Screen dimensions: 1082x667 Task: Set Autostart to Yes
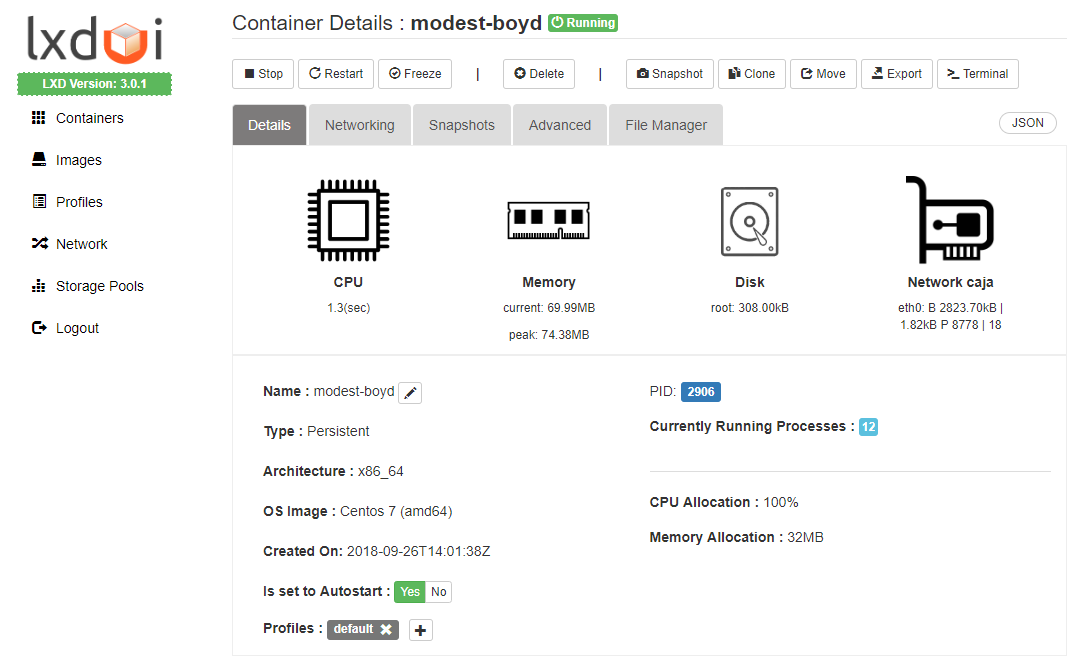[x=410, y=592]
